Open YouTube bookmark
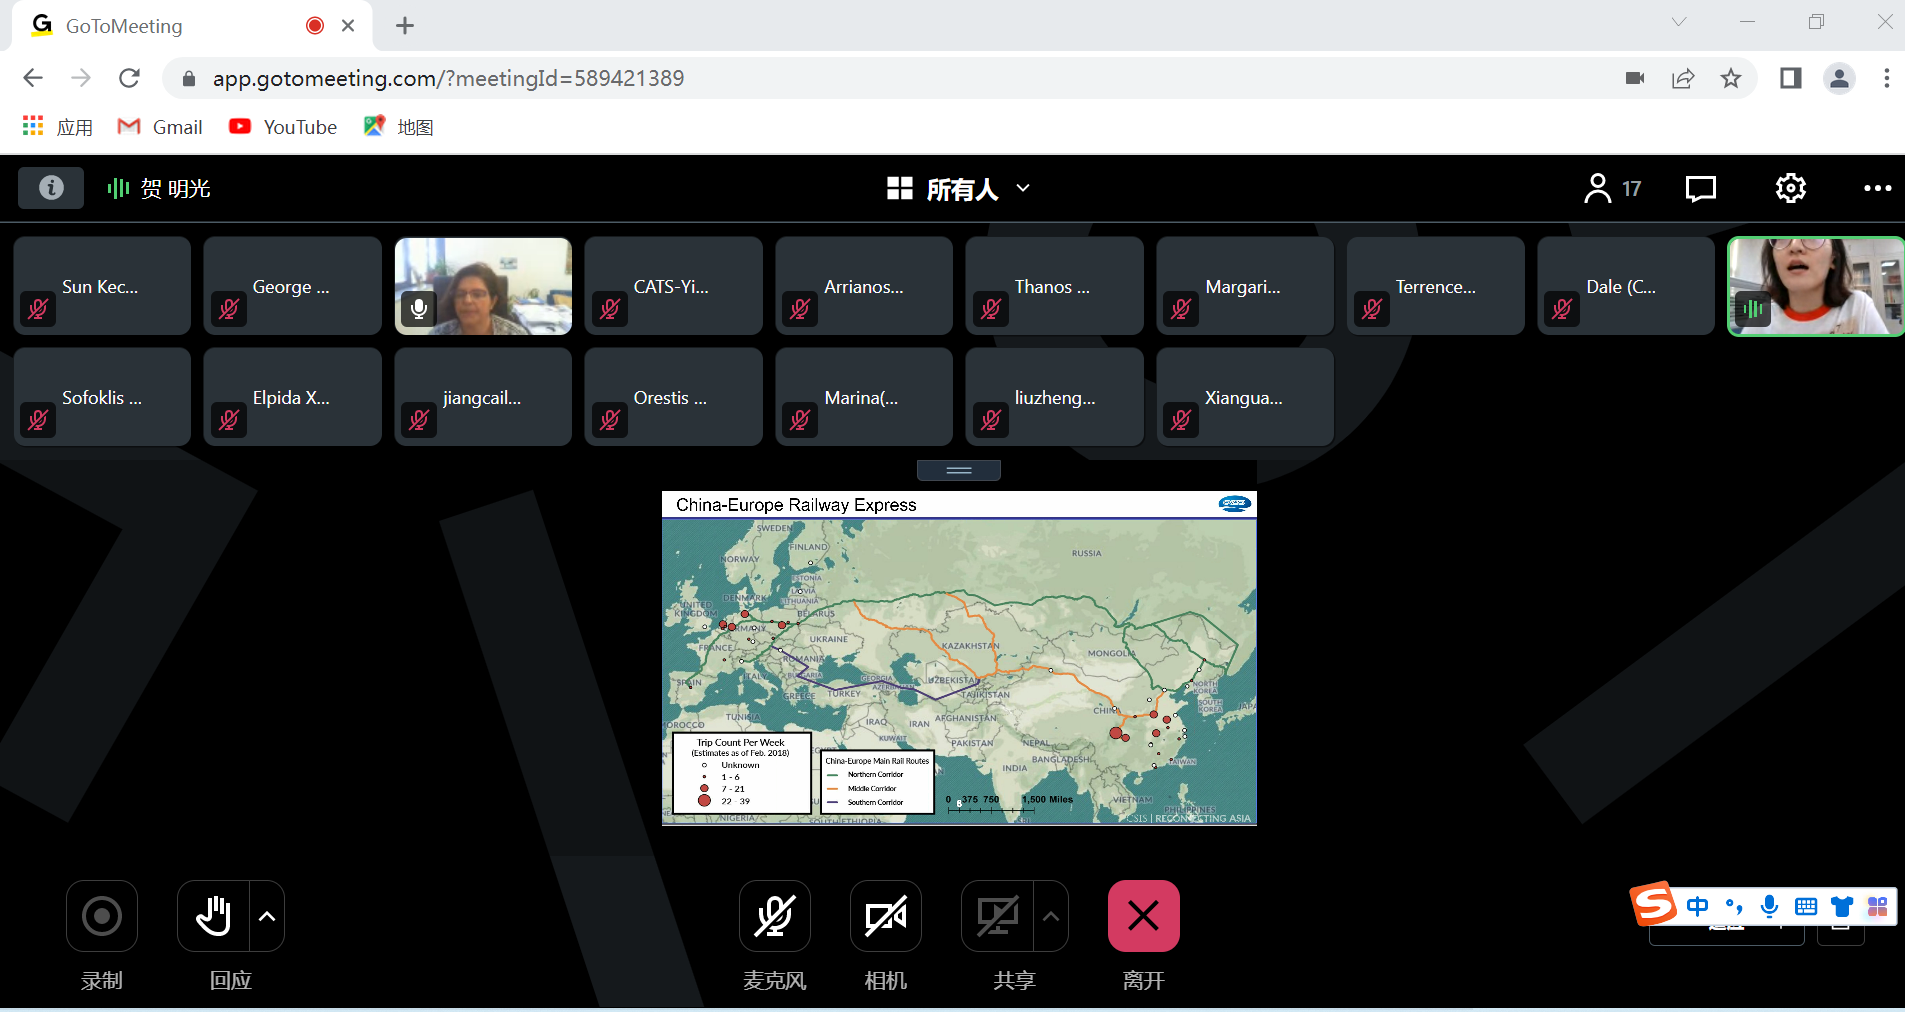1905x1012 pixels. coord(283,127)
